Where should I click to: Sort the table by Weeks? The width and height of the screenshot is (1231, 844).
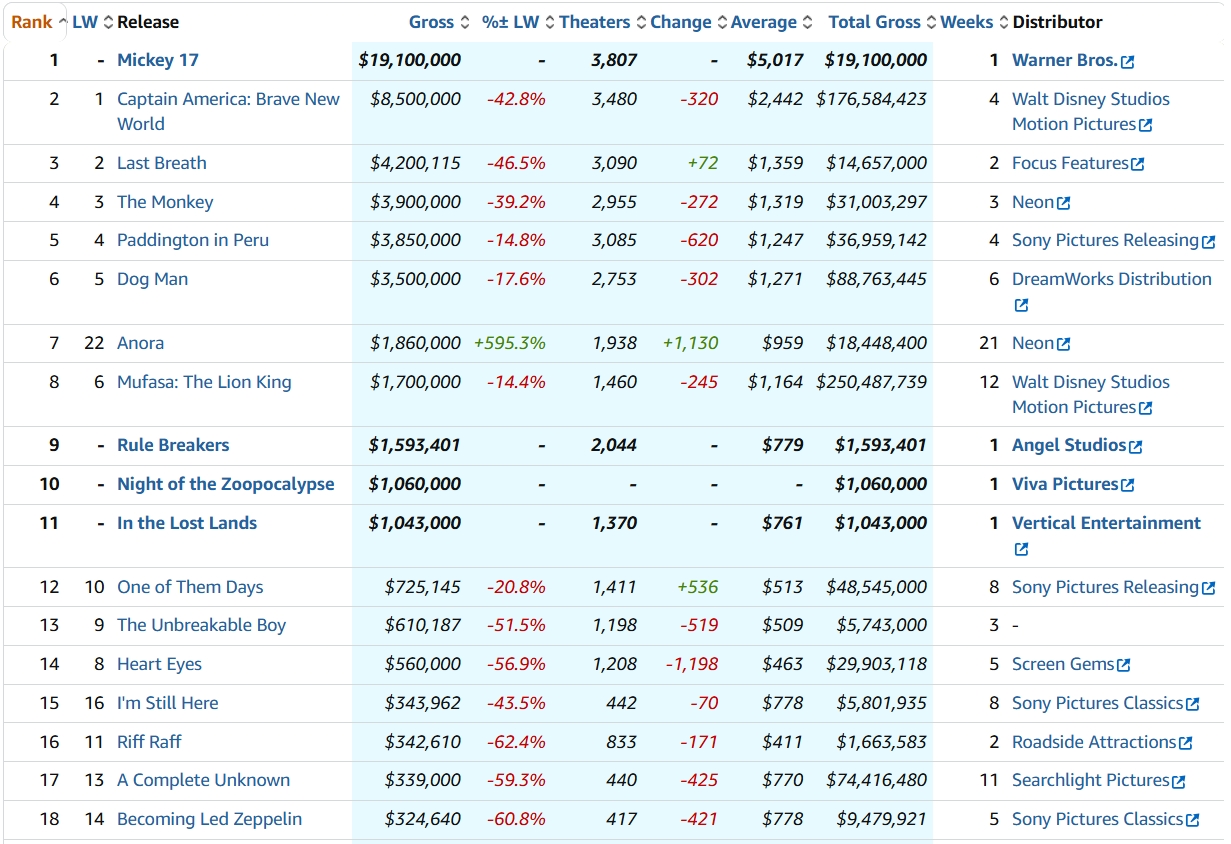(975, 22)
